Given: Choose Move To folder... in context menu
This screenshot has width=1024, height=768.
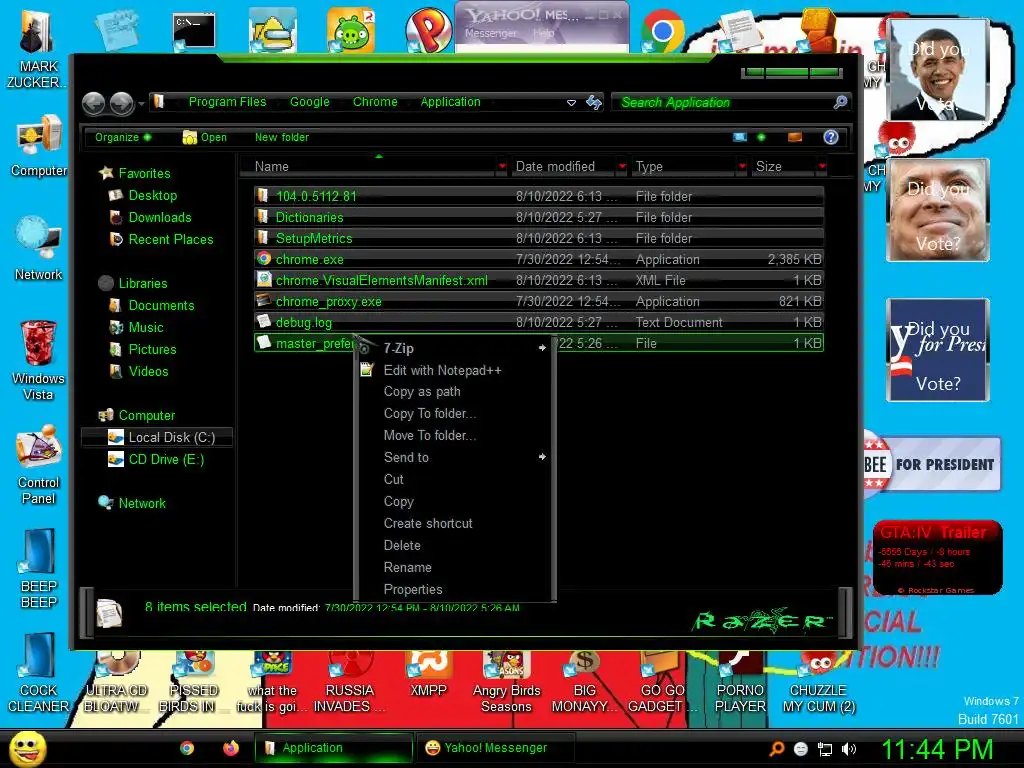Looking at the screenshot, I should [455, 436].
